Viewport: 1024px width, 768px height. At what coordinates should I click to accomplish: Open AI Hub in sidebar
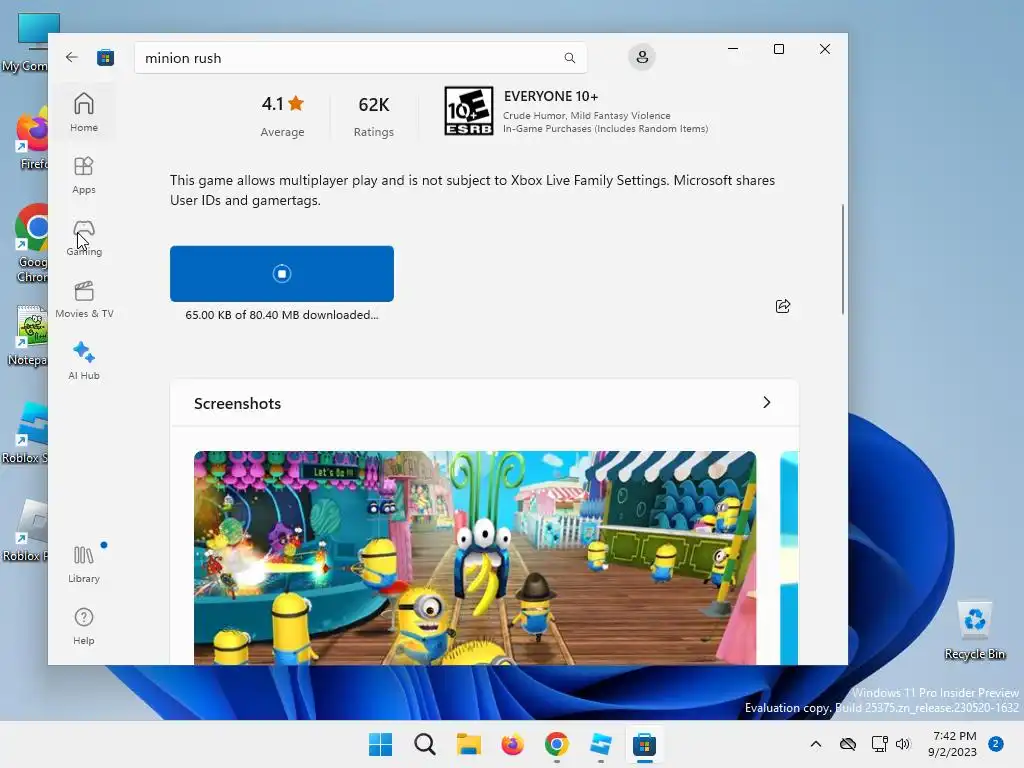pos(84,360)
